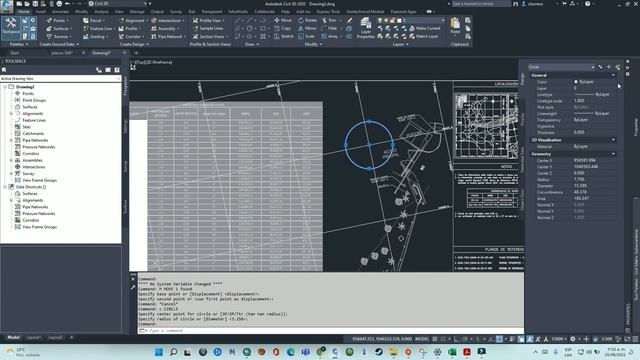
Task: Toggle grid display in status bar
Action: pyautogui.click(x=435, y=339)
